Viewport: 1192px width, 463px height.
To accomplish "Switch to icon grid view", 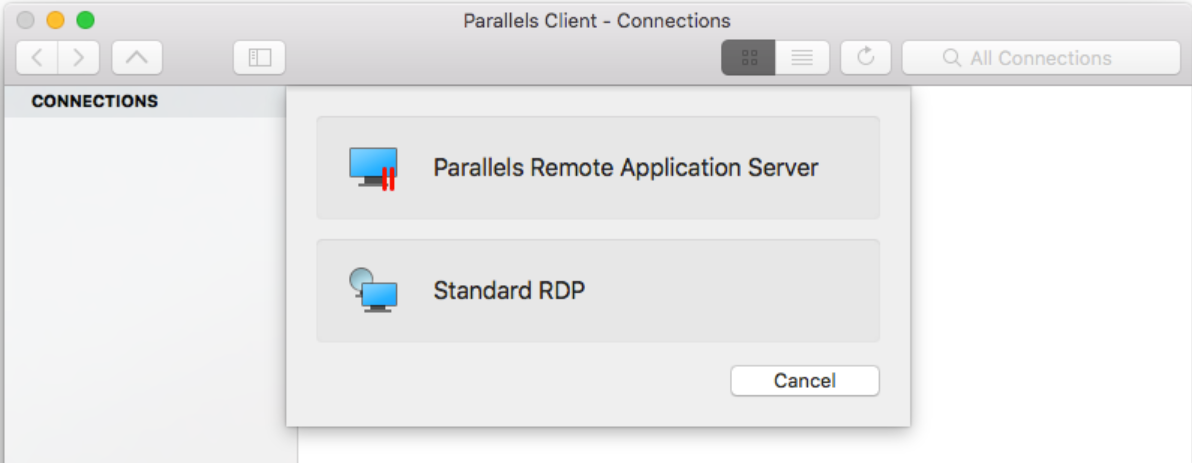I will 748,58.
